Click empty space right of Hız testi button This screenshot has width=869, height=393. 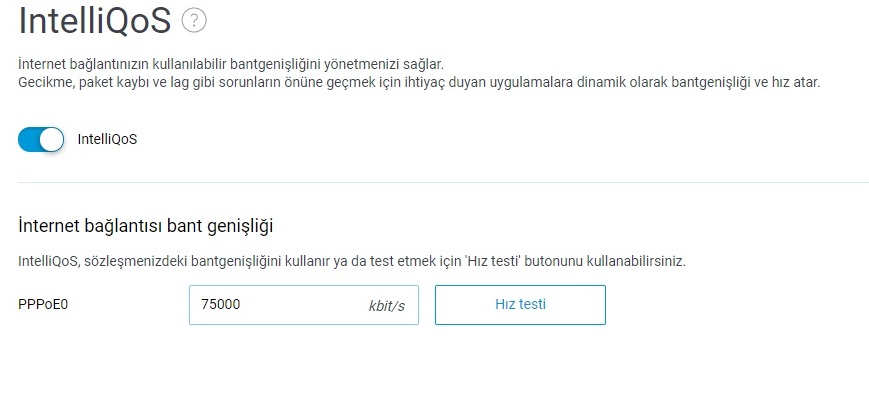(737, 305)
